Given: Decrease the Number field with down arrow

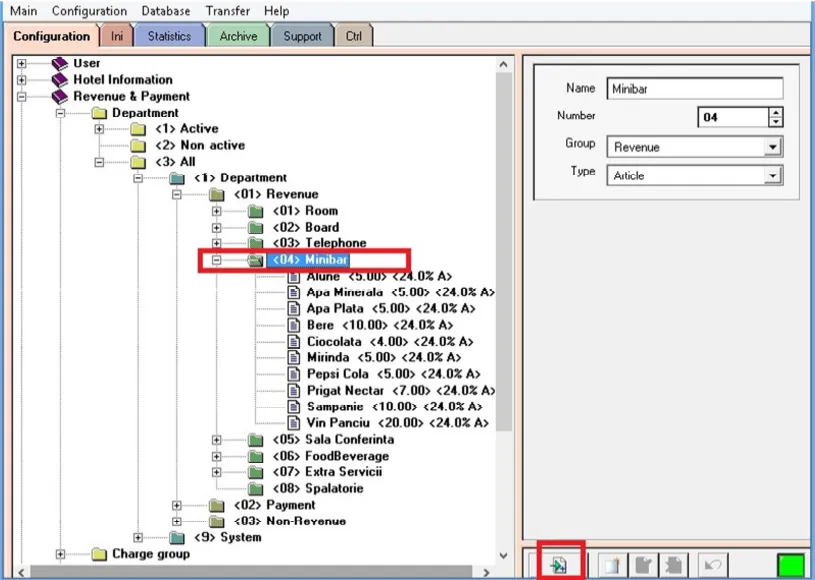Looking at the screenshot, I should [775, 122].
